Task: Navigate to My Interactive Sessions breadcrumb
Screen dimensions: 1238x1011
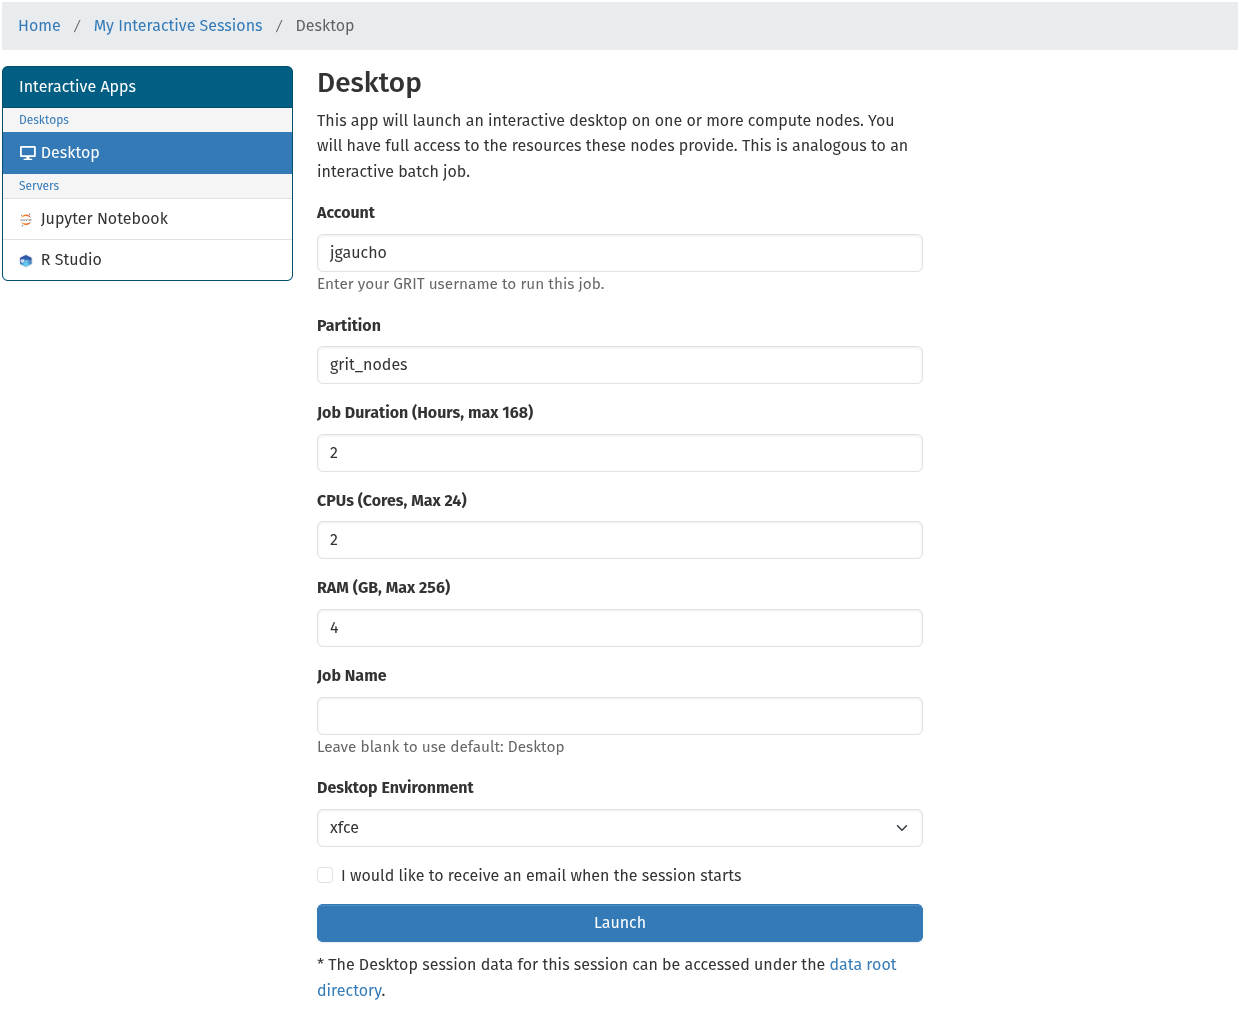Action: [178, 26]
